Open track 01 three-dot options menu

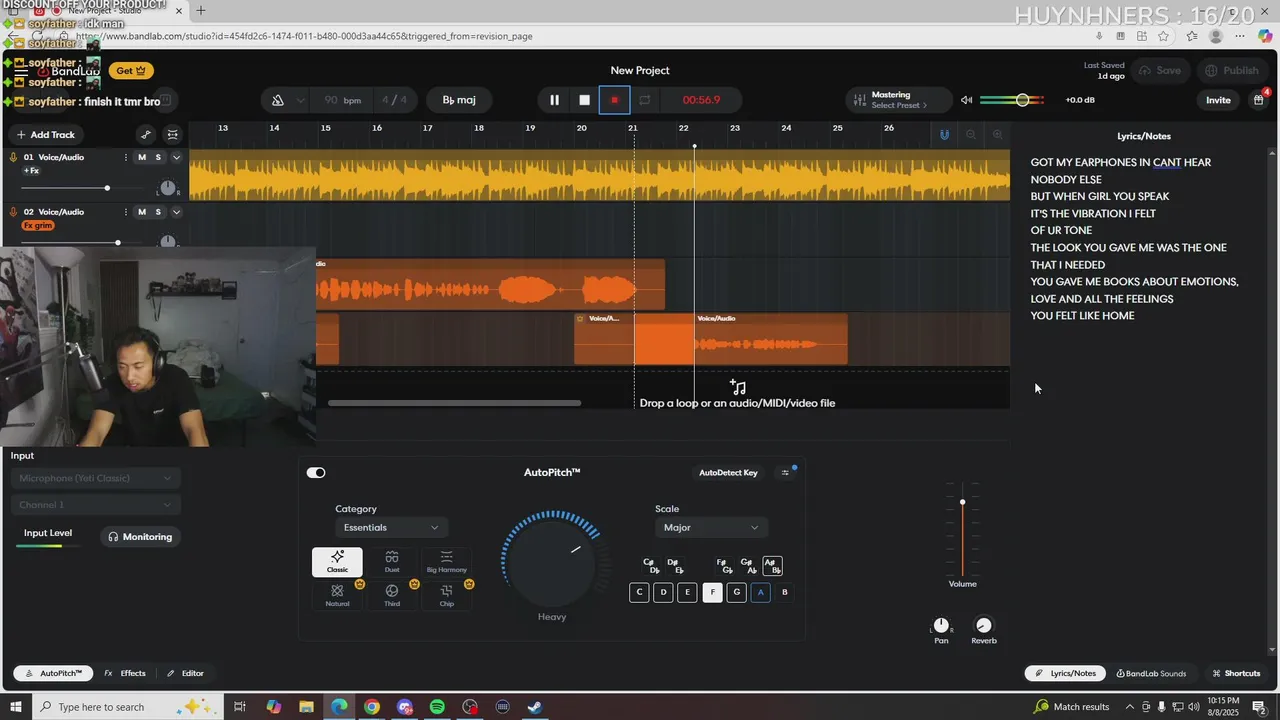[126, 157]
